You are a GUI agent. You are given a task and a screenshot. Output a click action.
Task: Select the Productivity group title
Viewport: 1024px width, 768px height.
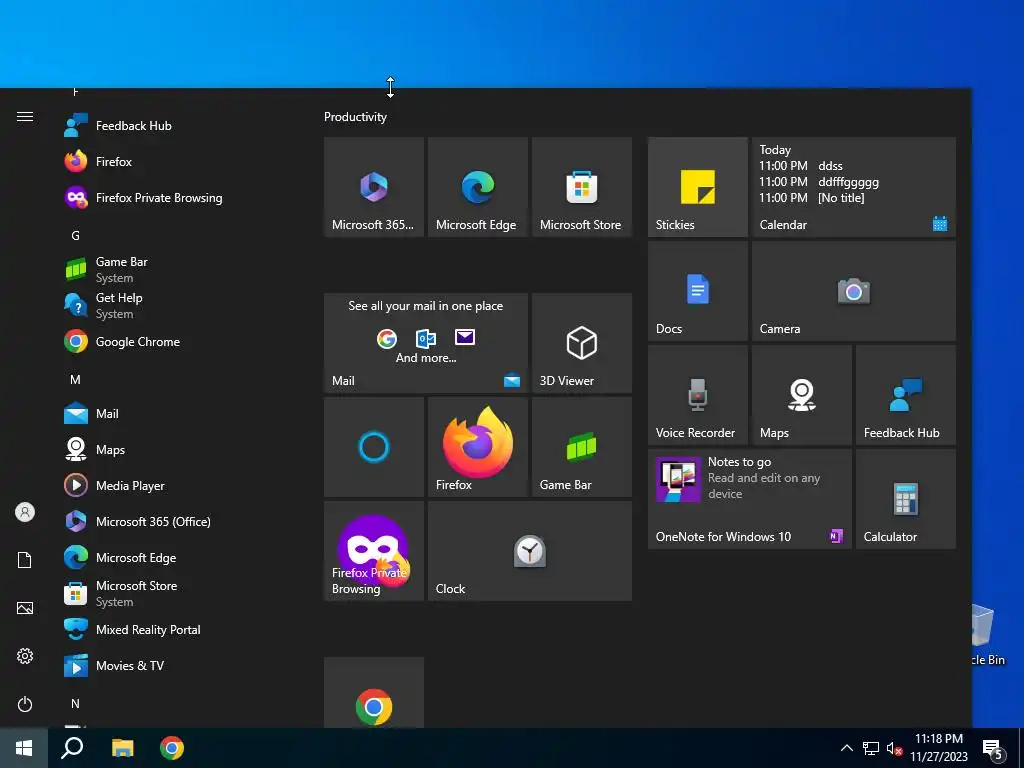[355, 117]
